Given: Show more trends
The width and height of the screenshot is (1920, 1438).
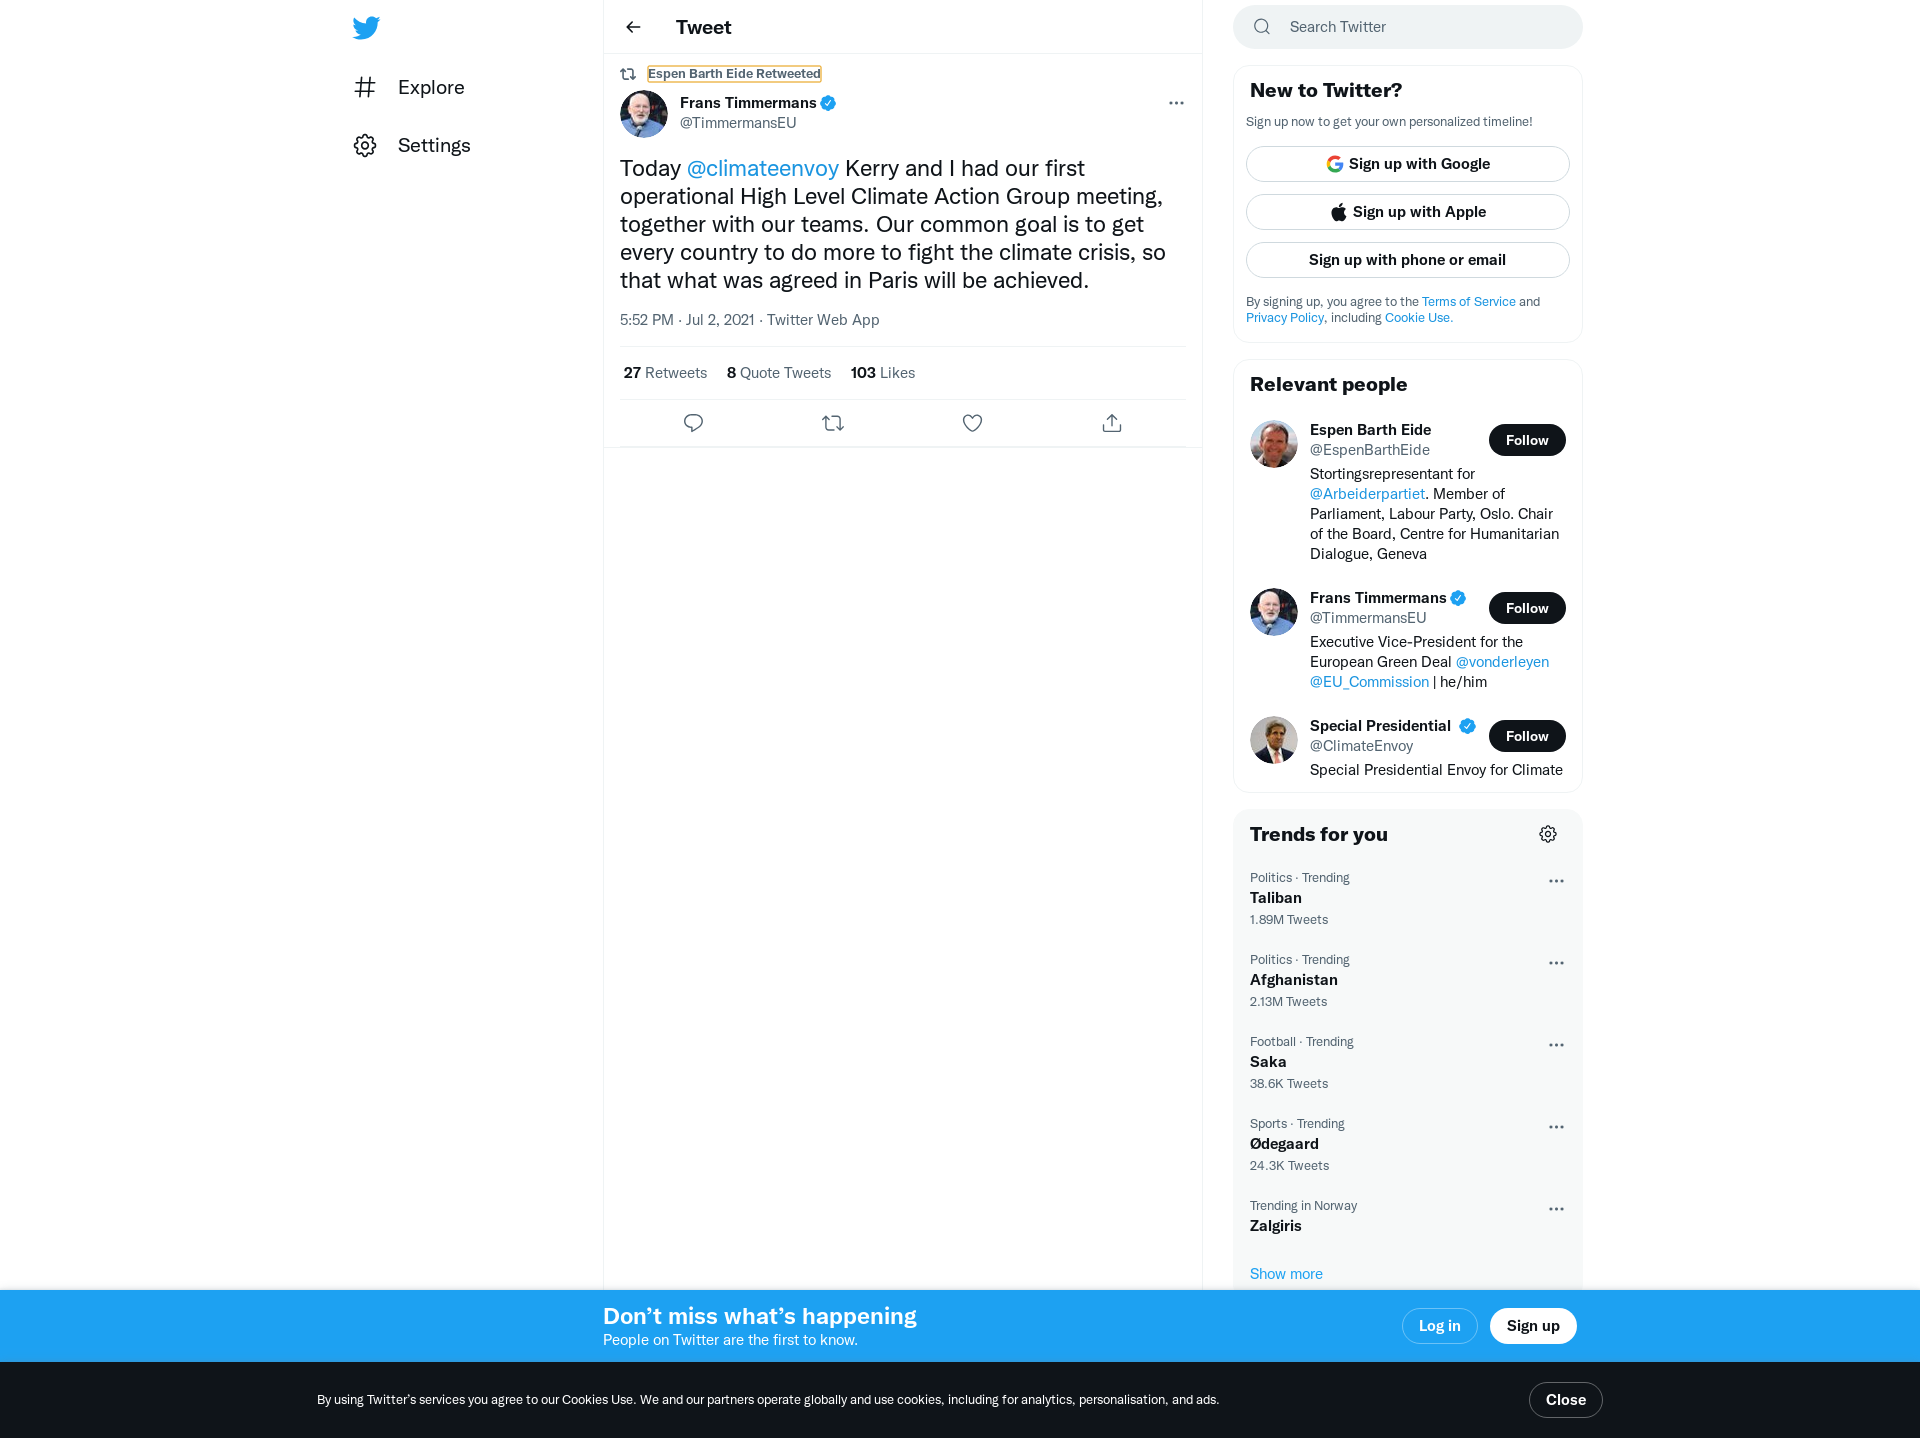Looking at the screenshot, I should pyautogui.click(x=1286, y=1274).
